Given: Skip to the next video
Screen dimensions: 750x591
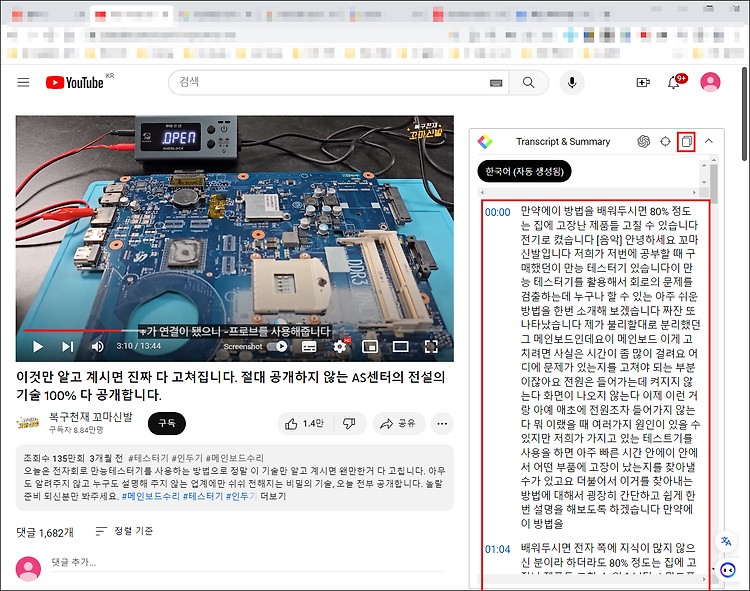Looking at the screenshot, I should 67,347.
